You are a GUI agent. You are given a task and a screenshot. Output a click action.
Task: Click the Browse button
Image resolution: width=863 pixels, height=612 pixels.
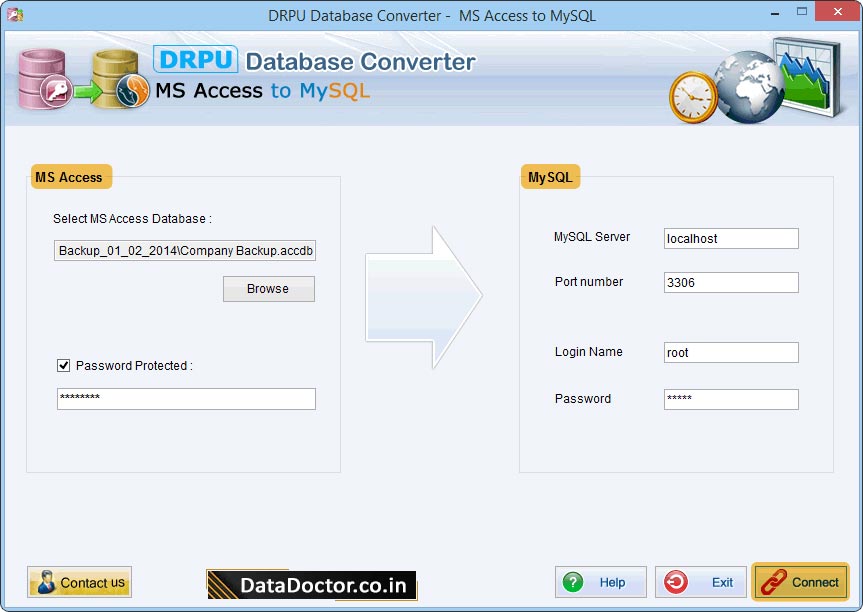click(268, 289)
